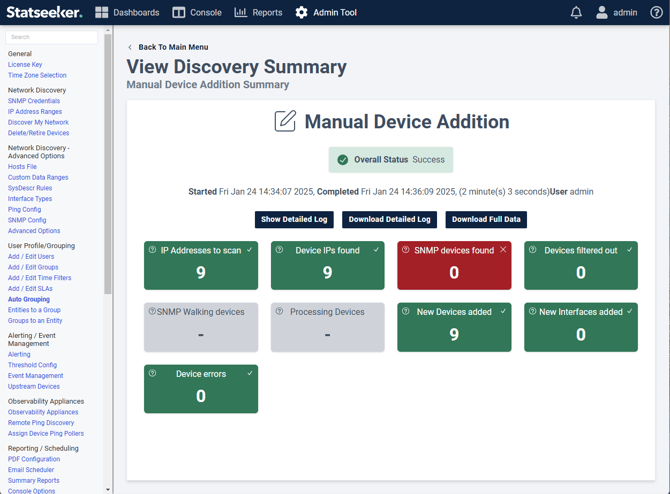Open the SNMP Credentials link in sidebar
This screenshot has width=670, height=494.
34,101
